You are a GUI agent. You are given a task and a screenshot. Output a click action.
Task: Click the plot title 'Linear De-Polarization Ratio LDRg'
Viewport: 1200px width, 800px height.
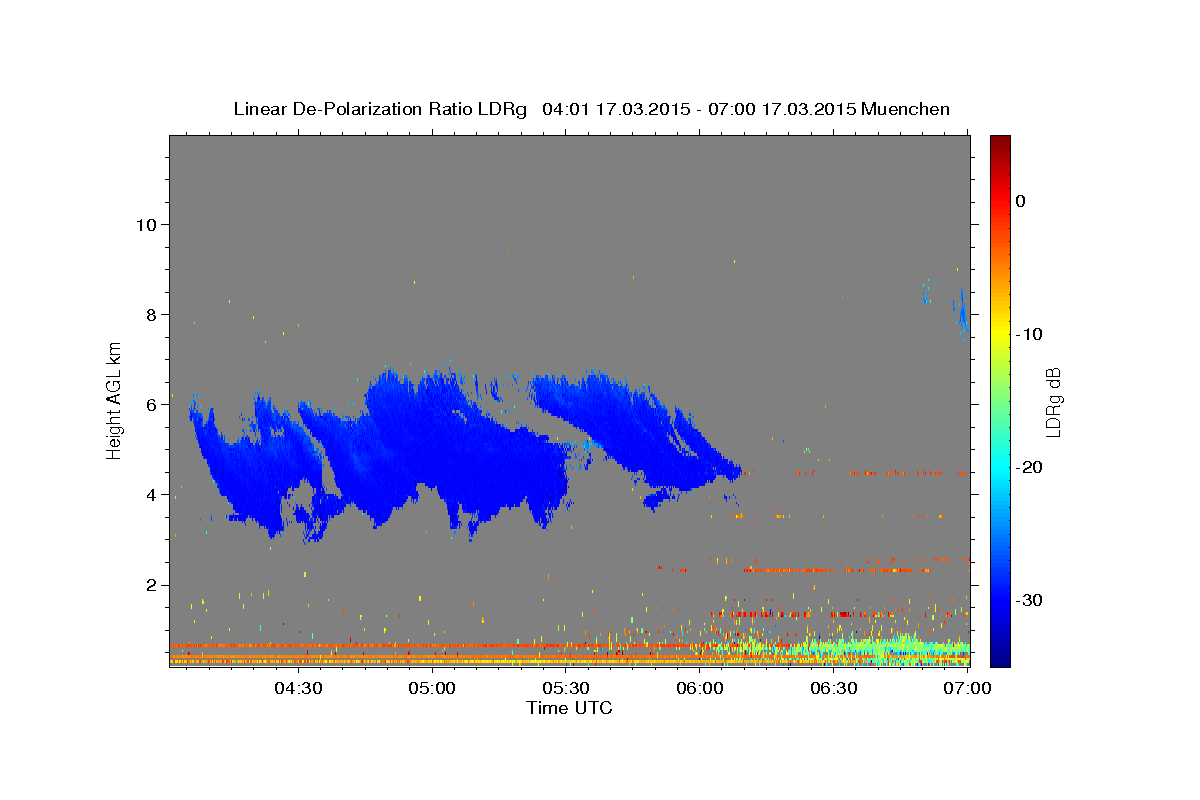[x=379, y=109]
